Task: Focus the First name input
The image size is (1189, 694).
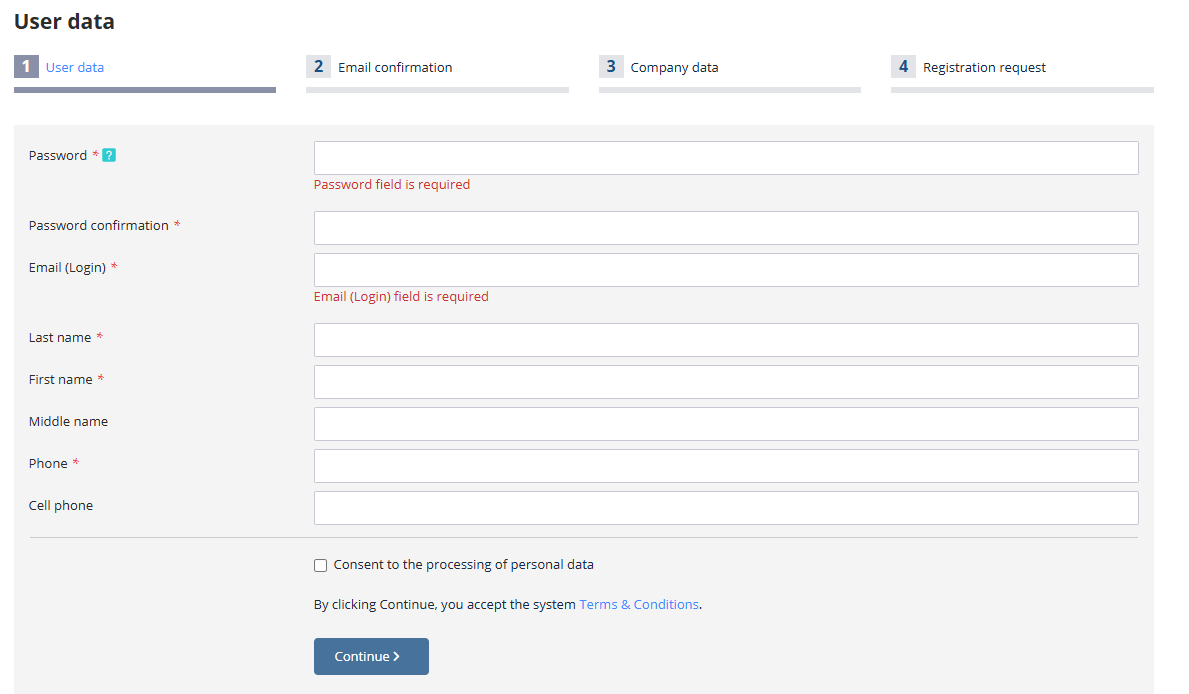Action: [x=726, y=382]
